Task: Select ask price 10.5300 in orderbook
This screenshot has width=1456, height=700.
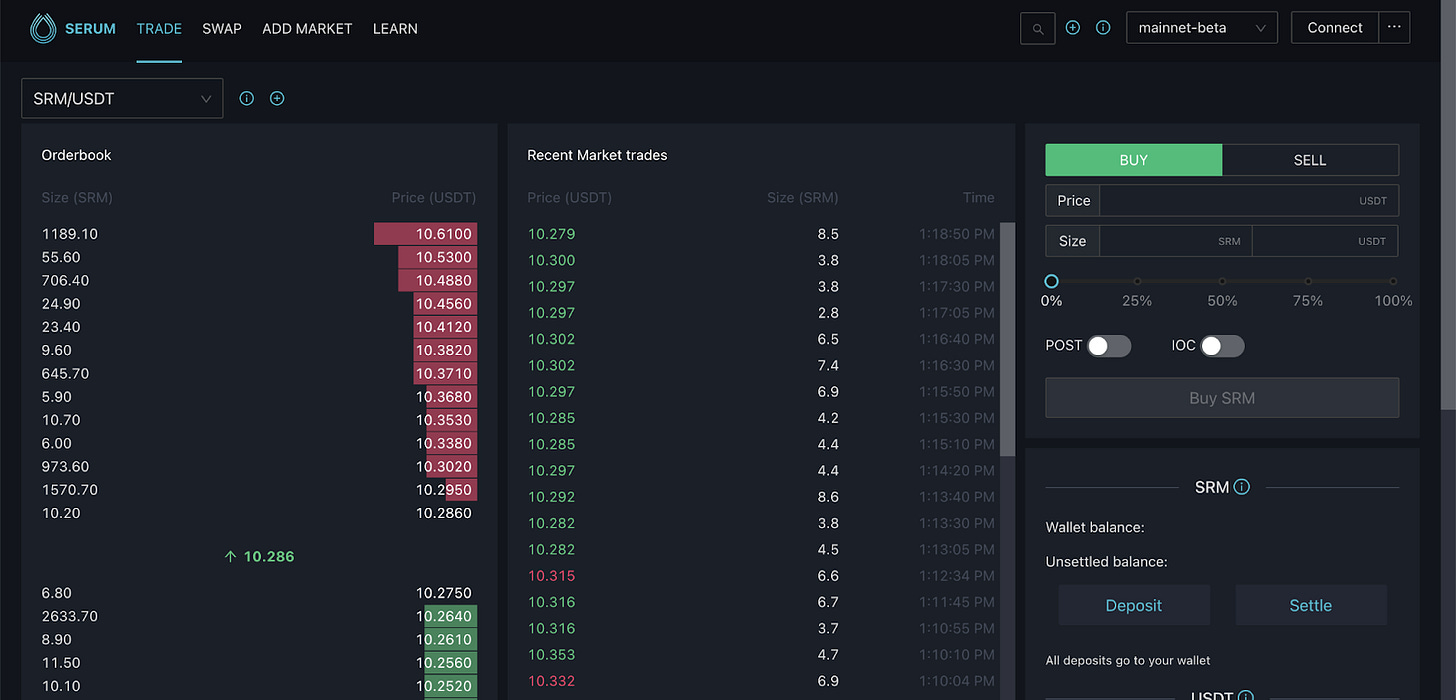Action: (x=444, y=257)
